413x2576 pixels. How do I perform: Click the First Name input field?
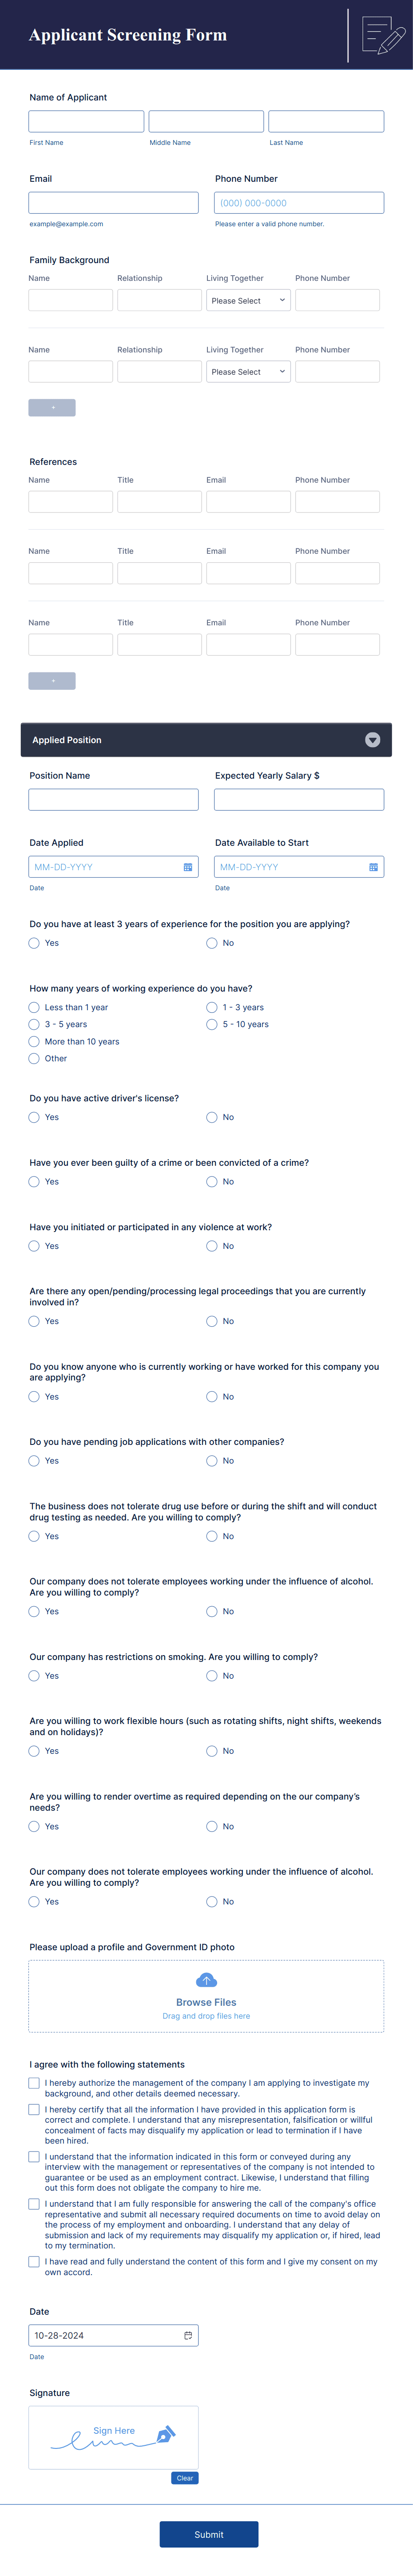pos(86,121)
